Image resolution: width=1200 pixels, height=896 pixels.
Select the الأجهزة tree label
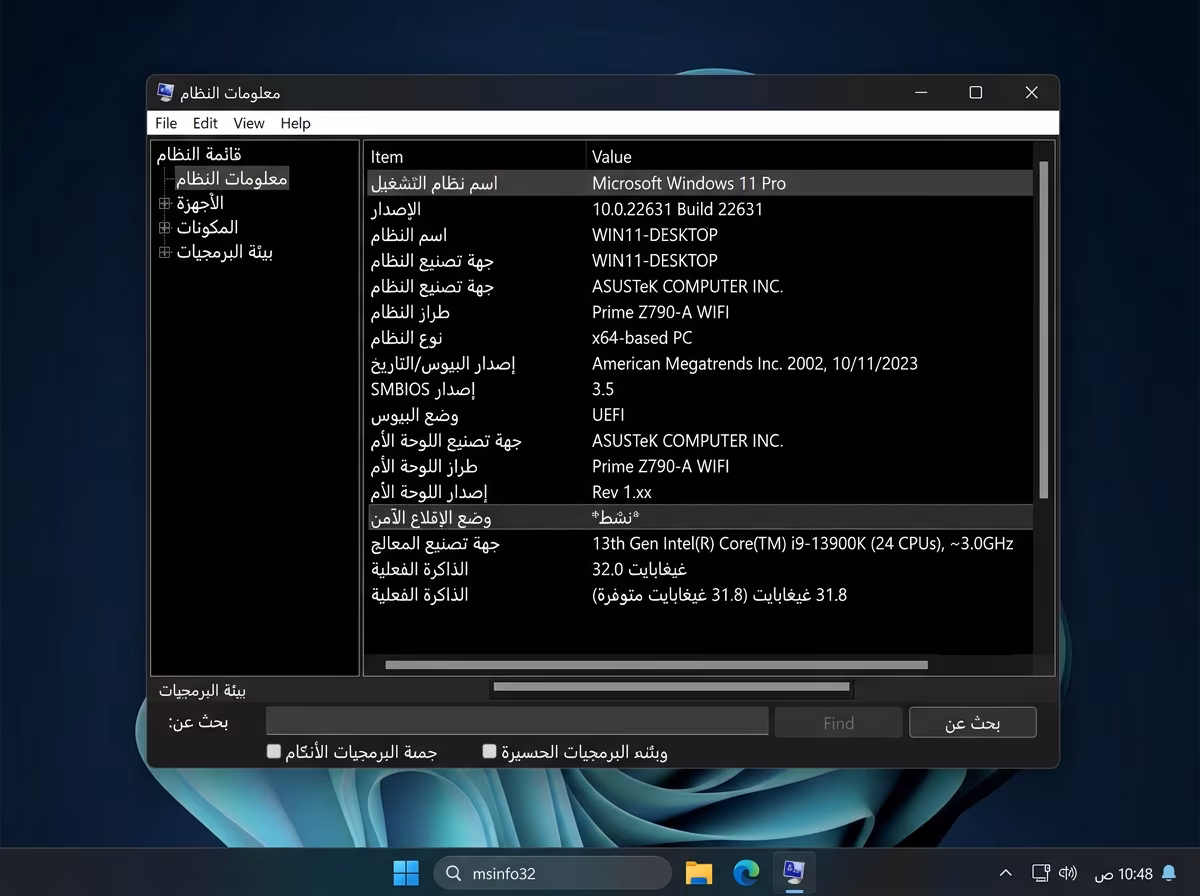point(200,203)
